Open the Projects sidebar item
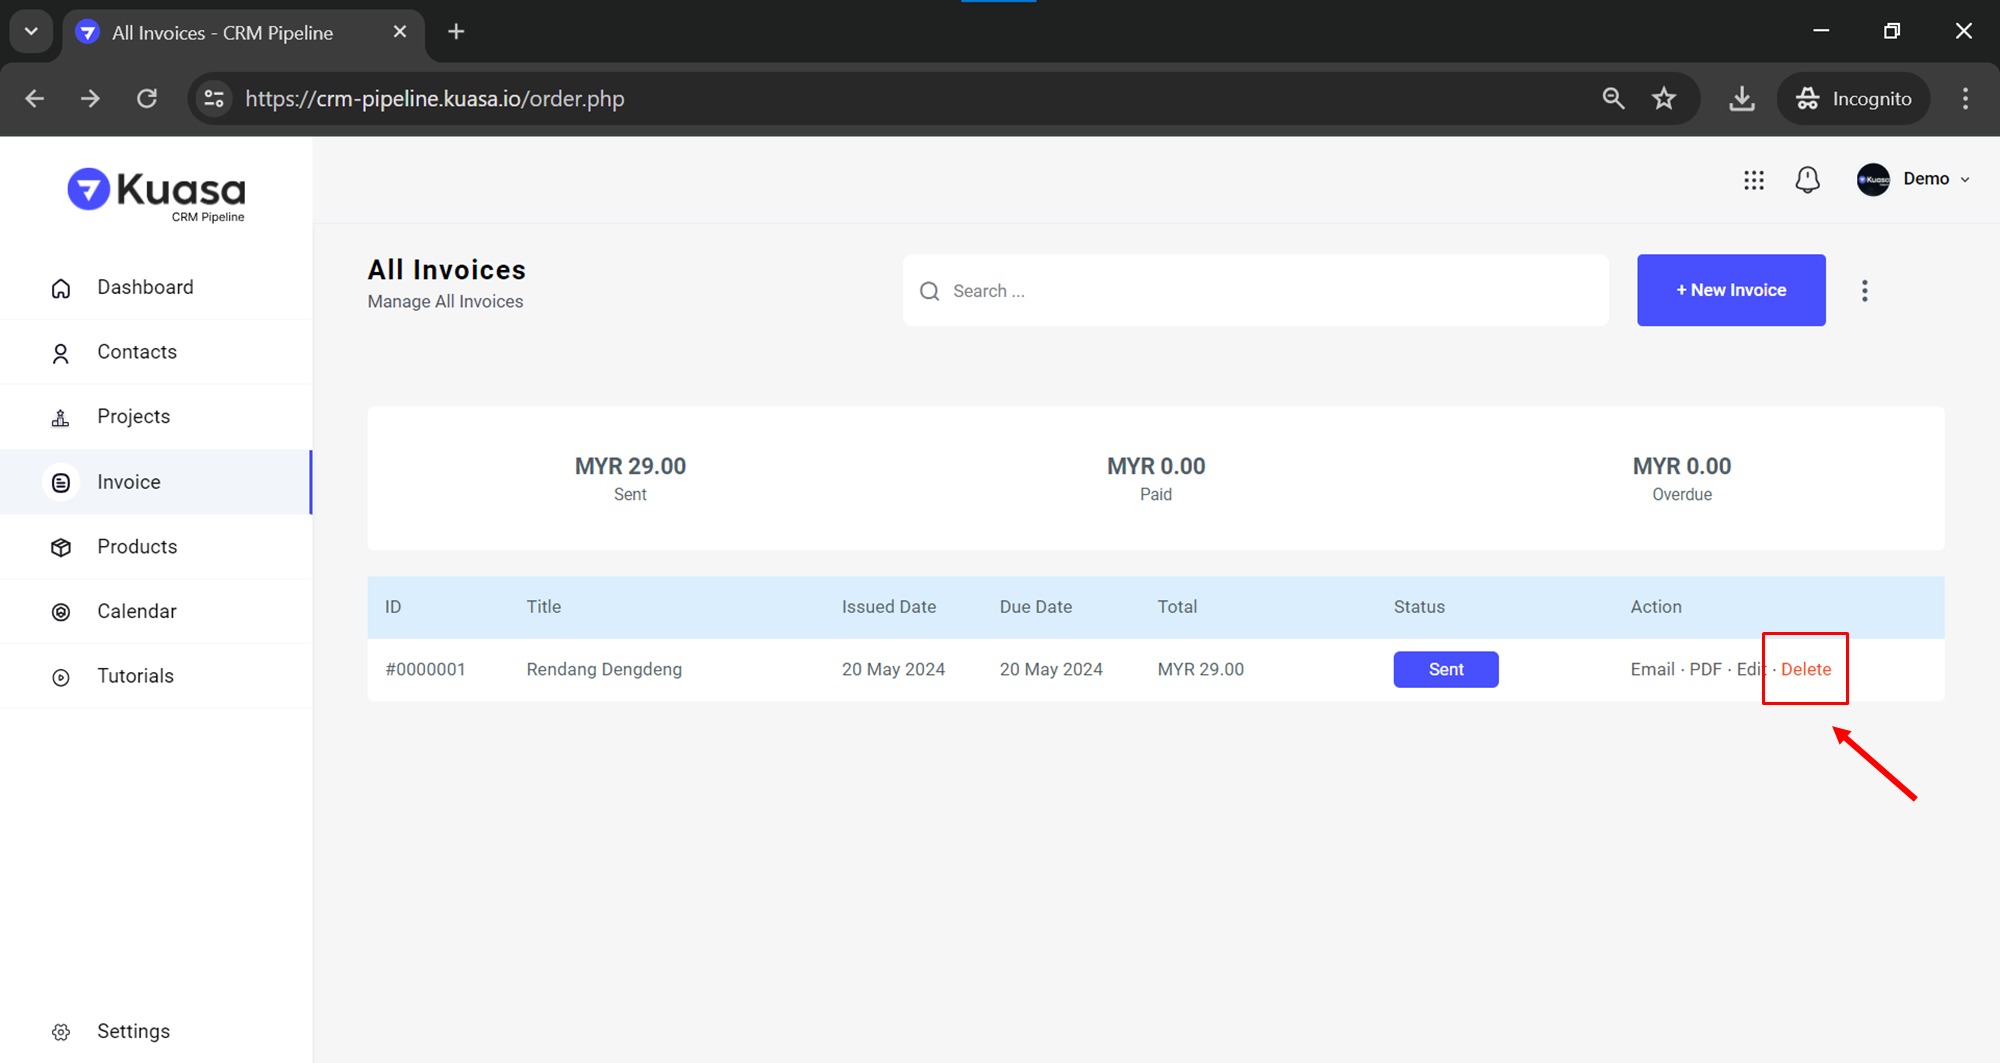The width and height of the screenshot is (2000, 1063). (x=133, y=417)
